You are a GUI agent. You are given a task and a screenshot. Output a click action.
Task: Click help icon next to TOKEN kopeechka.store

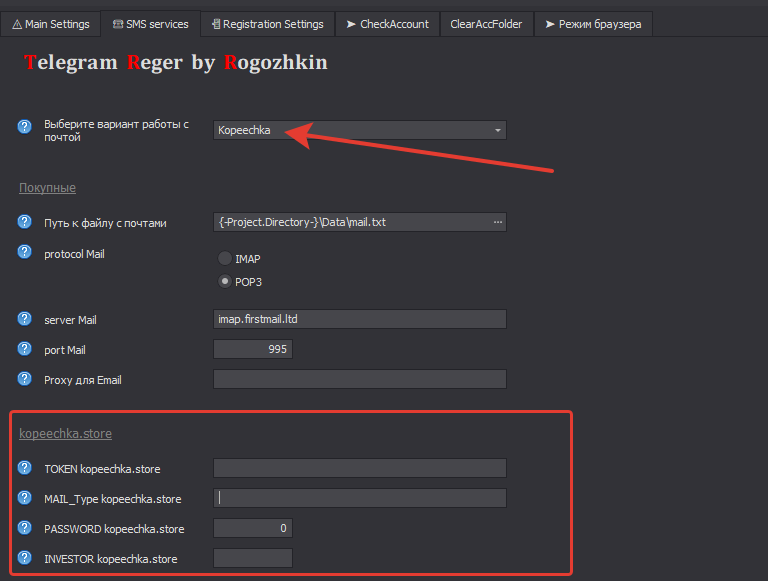point(24,468)
